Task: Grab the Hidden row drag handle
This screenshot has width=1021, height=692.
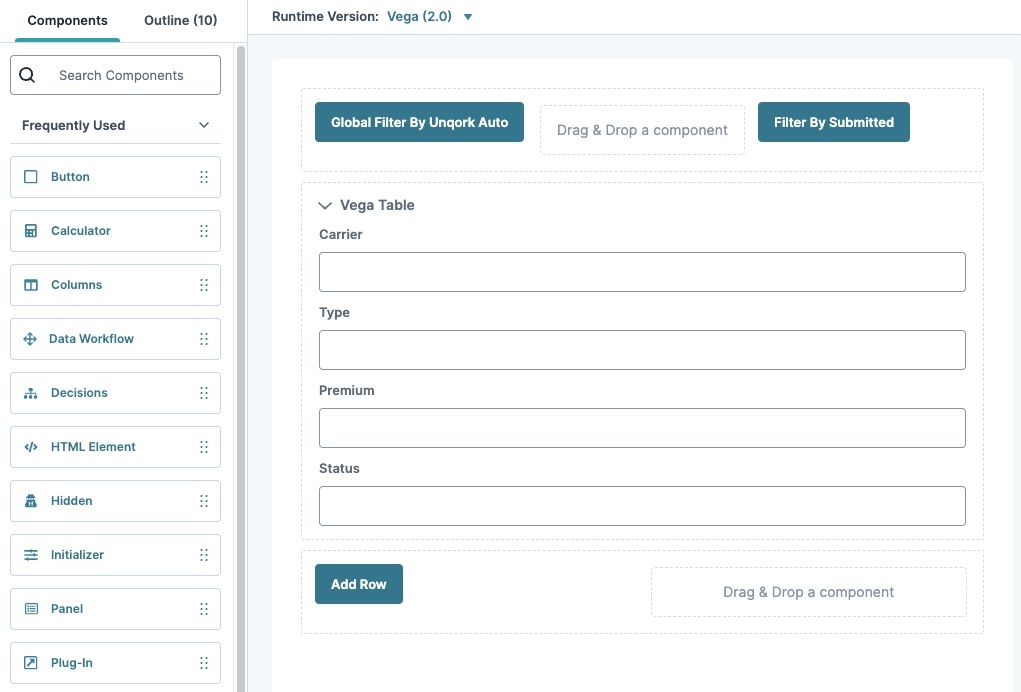Action: tap(204, 501)
